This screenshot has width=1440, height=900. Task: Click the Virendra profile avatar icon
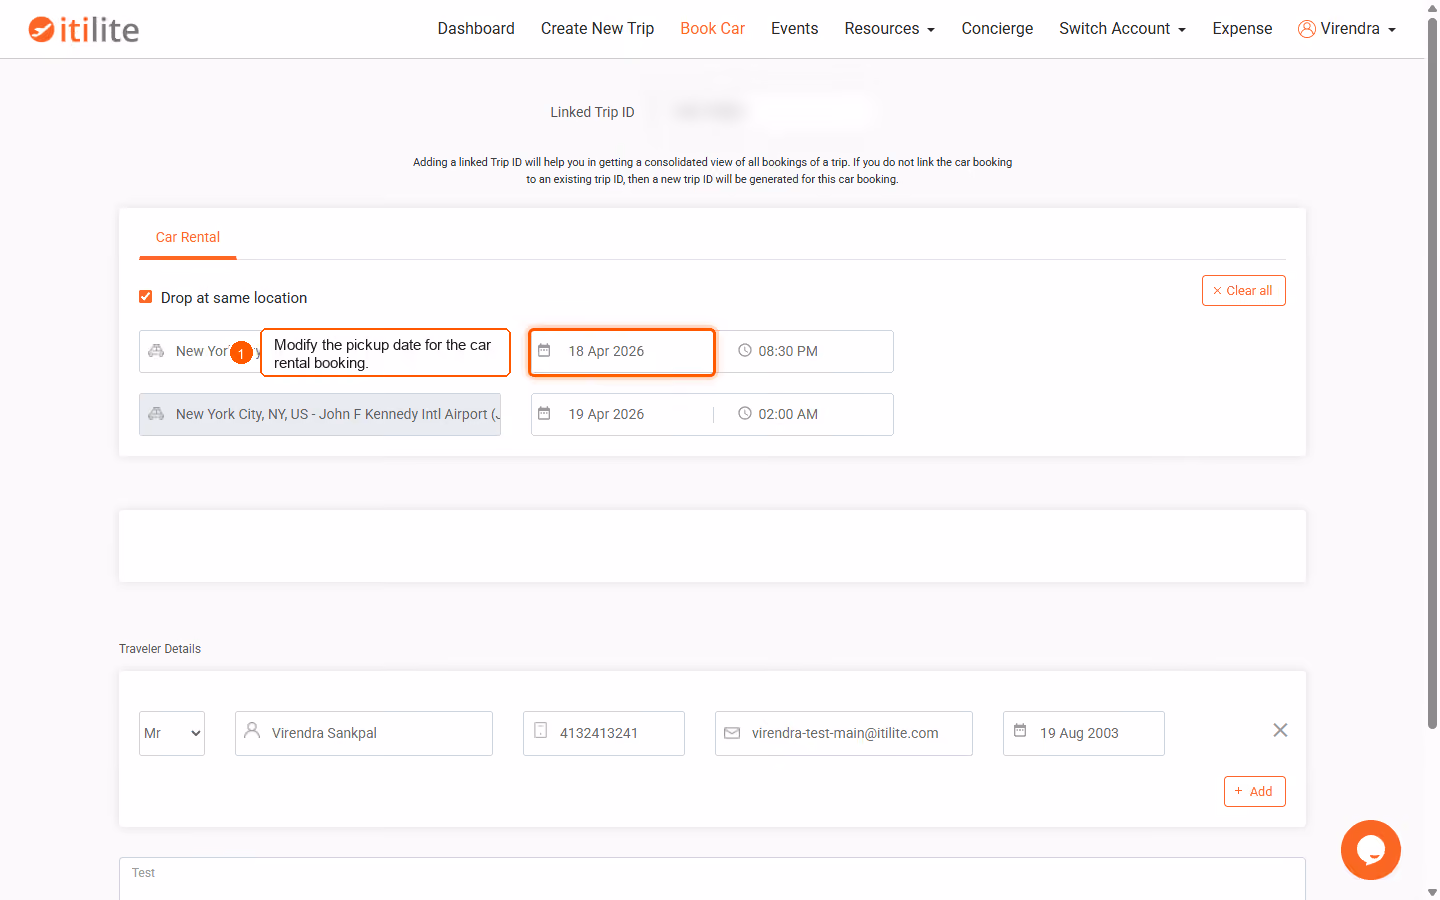[1306, 29]
